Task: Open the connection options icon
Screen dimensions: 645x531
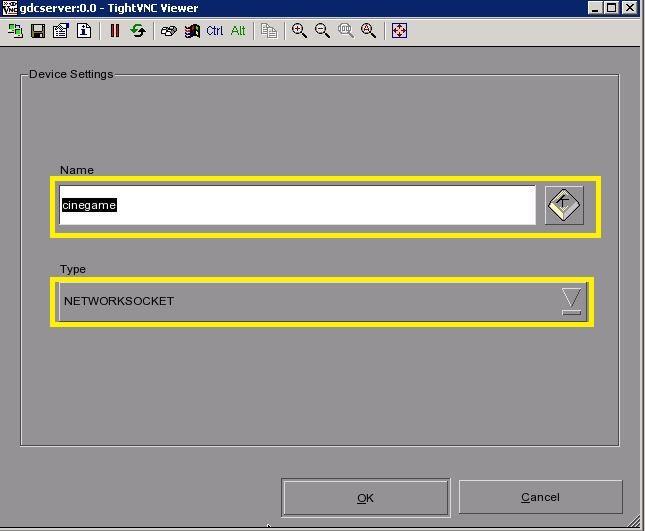Action: pyautogui.click(x=61, y=31)
